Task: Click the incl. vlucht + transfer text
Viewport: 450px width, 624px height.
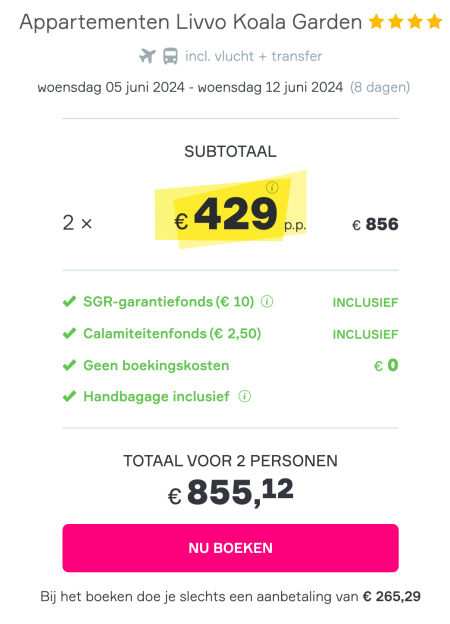Action: pos(253,56)
